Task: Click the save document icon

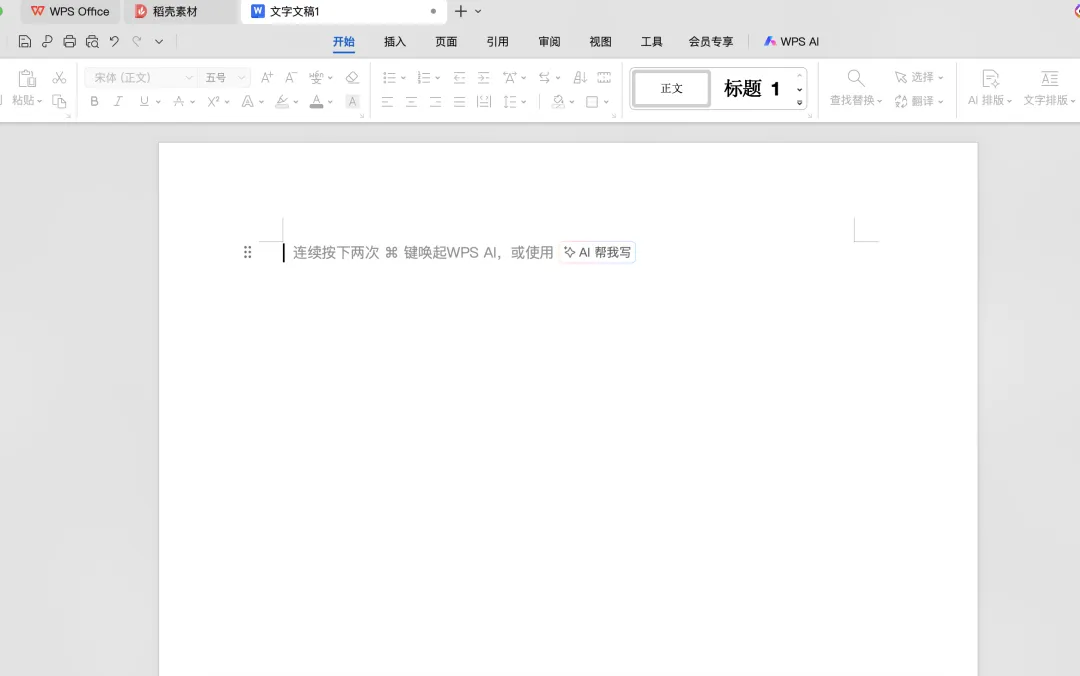Action: click(25, 41)
